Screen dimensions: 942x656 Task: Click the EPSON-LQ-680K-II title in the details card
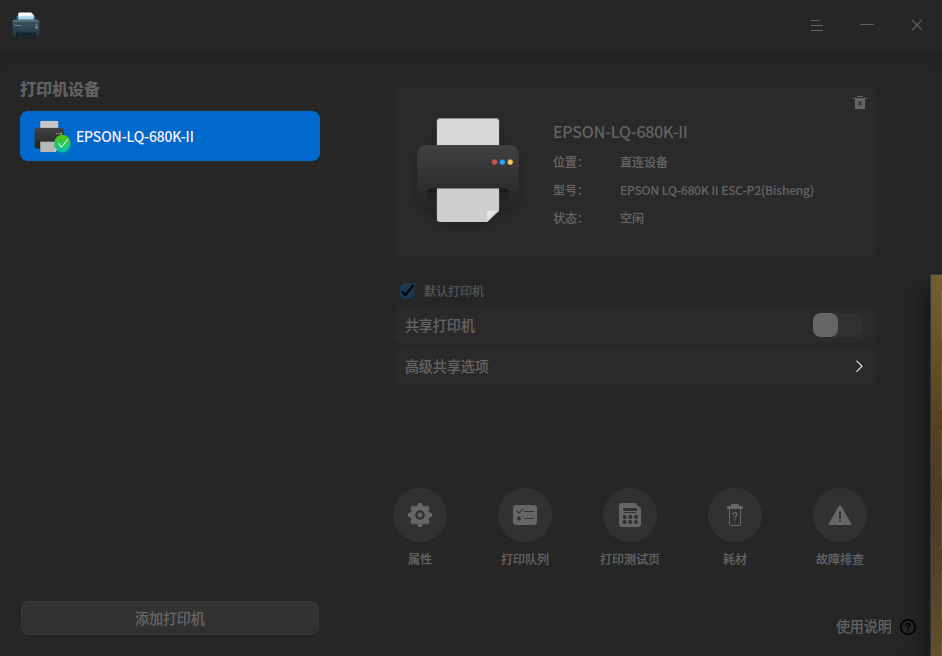pos(620,132)
